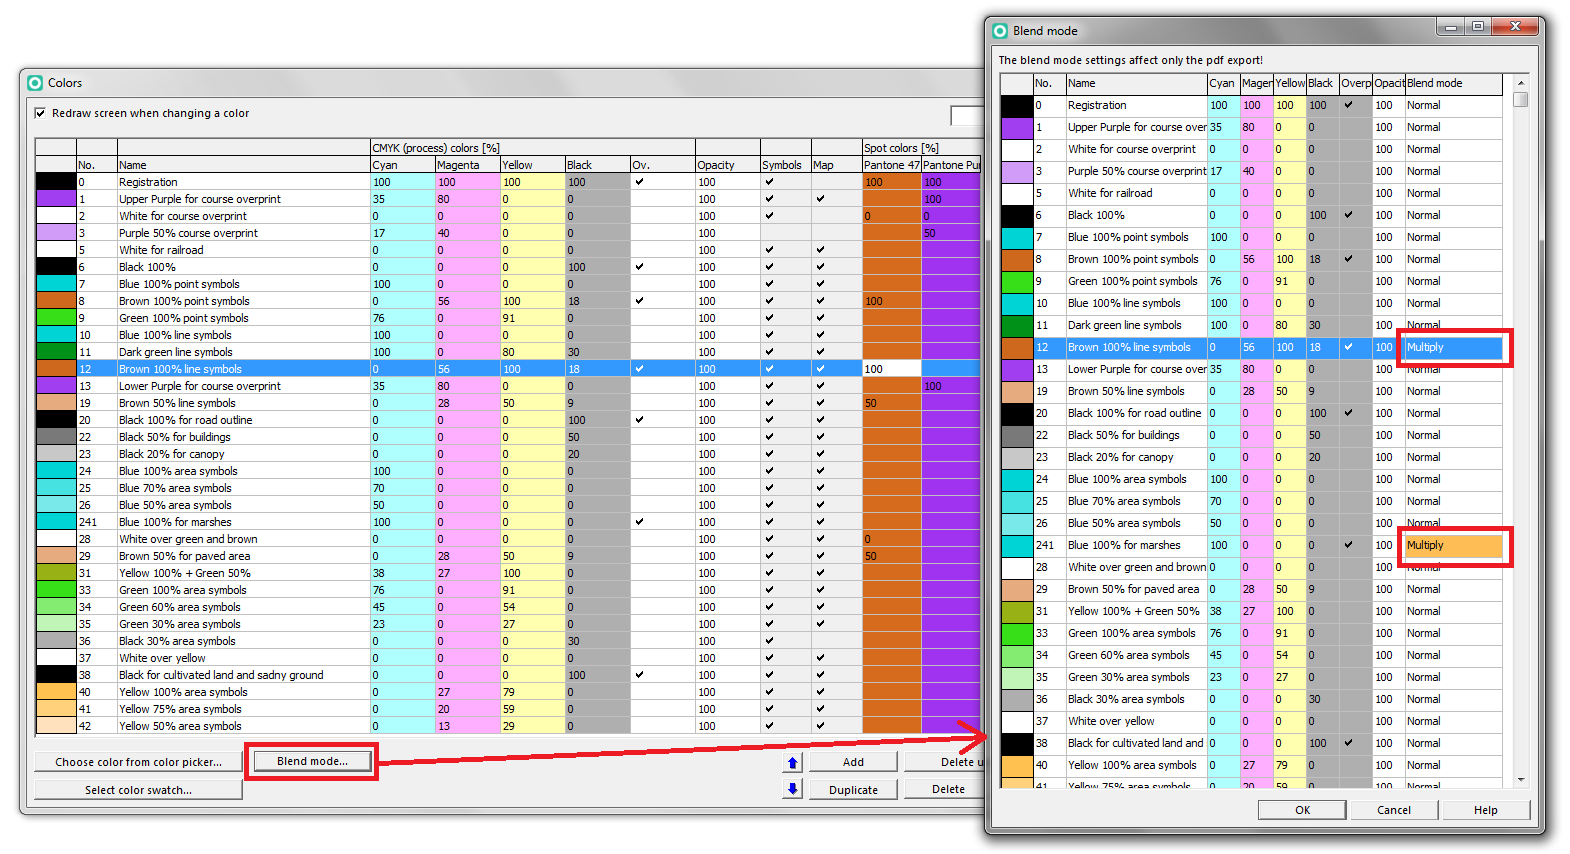1570x854 pixels.
Task: Toggle Symbols checkmark for Registration in Colors window
Action: pyautogui.click(x=769, y=182)
